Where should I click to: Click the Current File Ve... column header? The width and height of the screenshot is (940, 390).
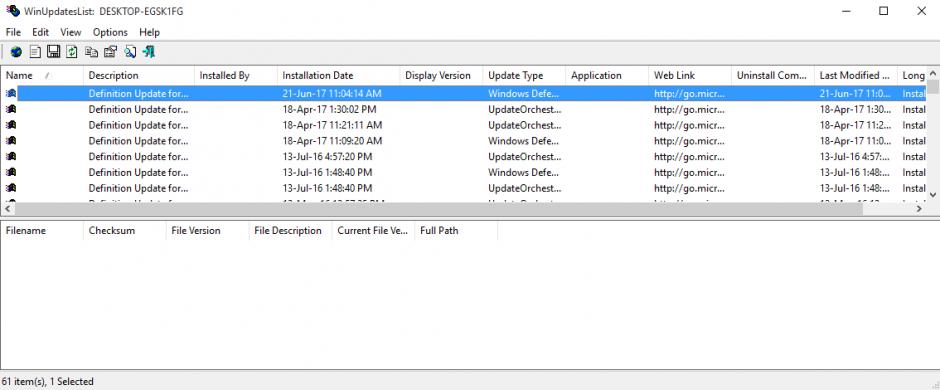[373, 231]
